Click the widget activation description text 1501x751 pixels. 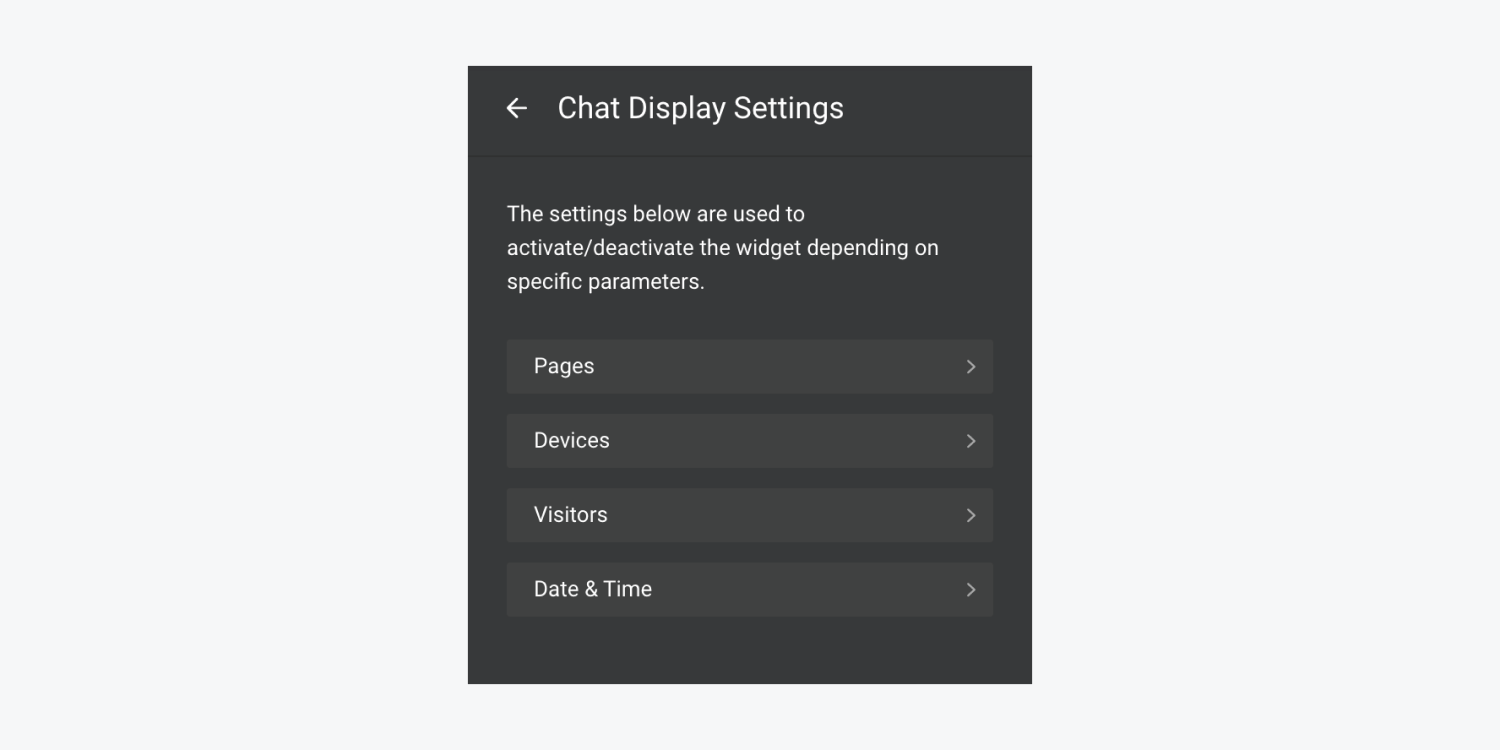coord(723,248)
